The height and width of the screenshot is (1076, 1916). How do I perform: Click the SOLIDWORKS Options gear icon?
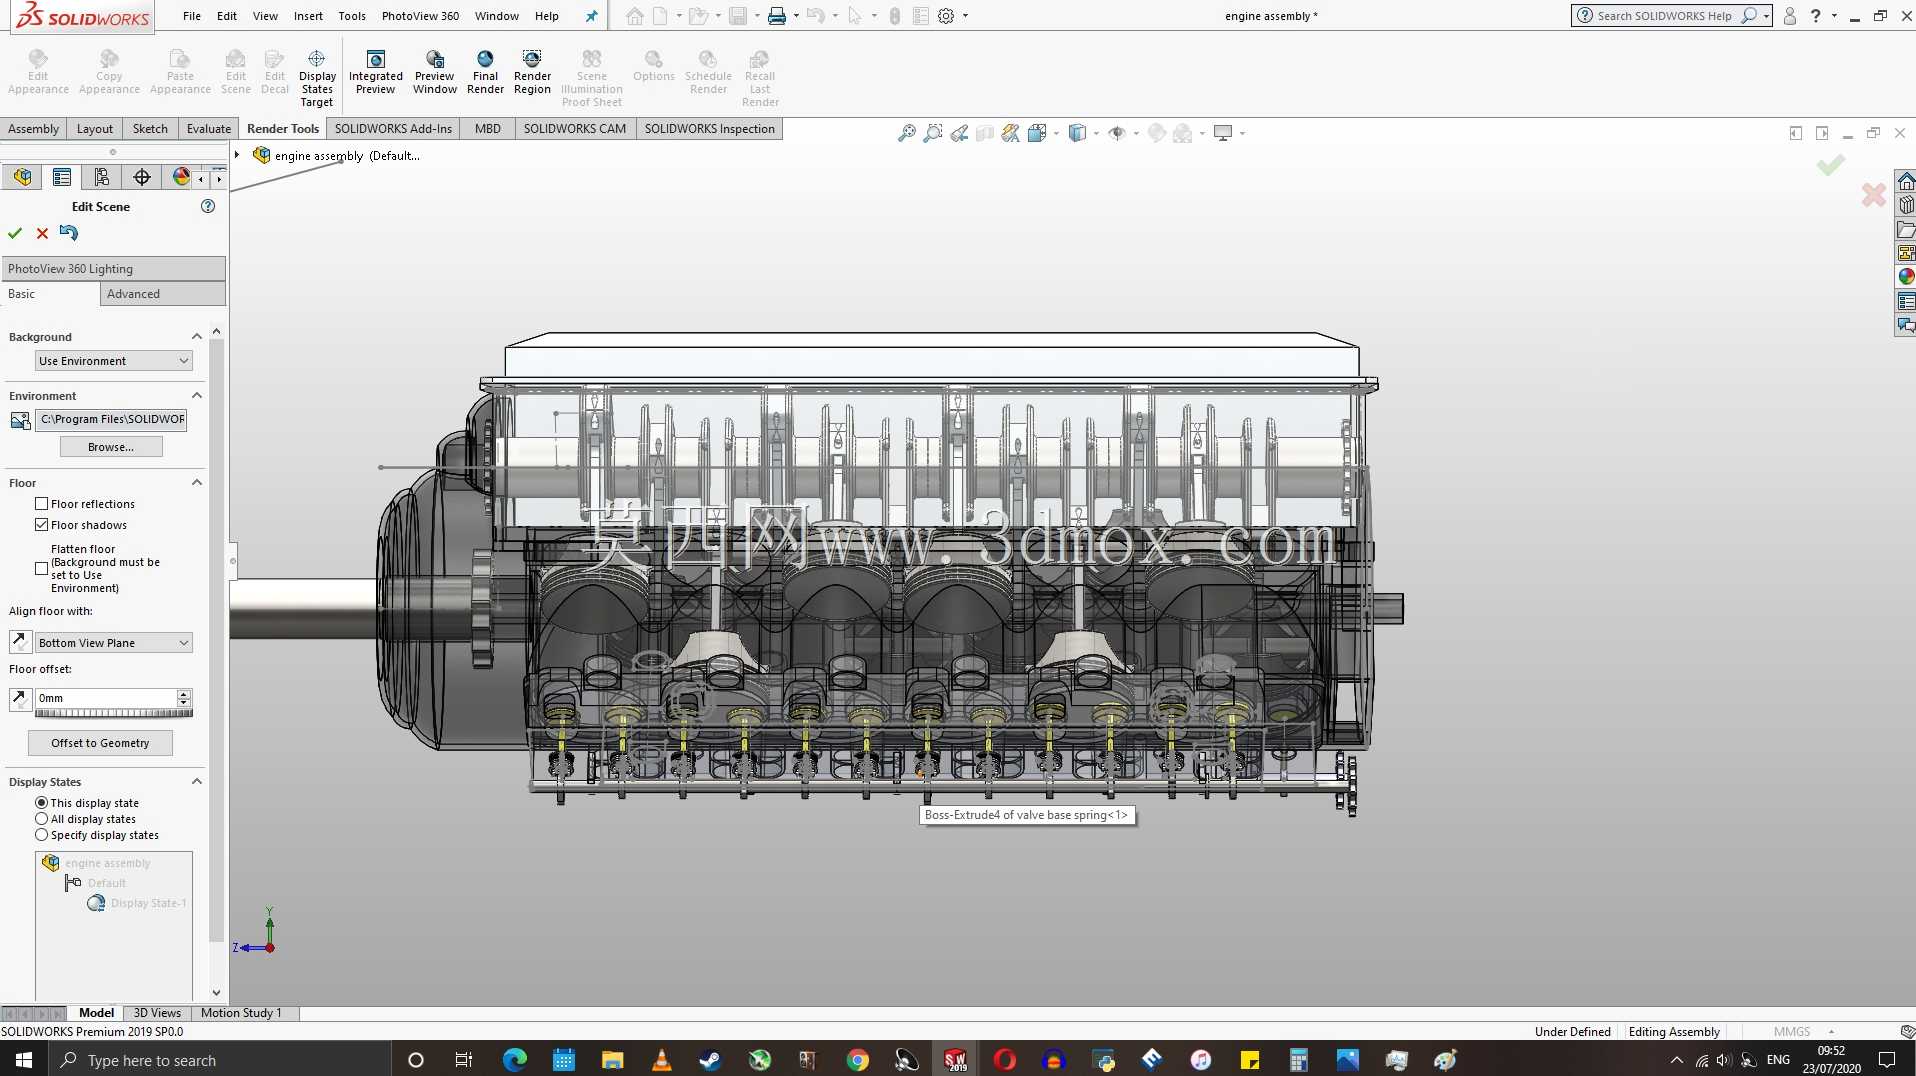pyautogui.click(x=945, y=16)
